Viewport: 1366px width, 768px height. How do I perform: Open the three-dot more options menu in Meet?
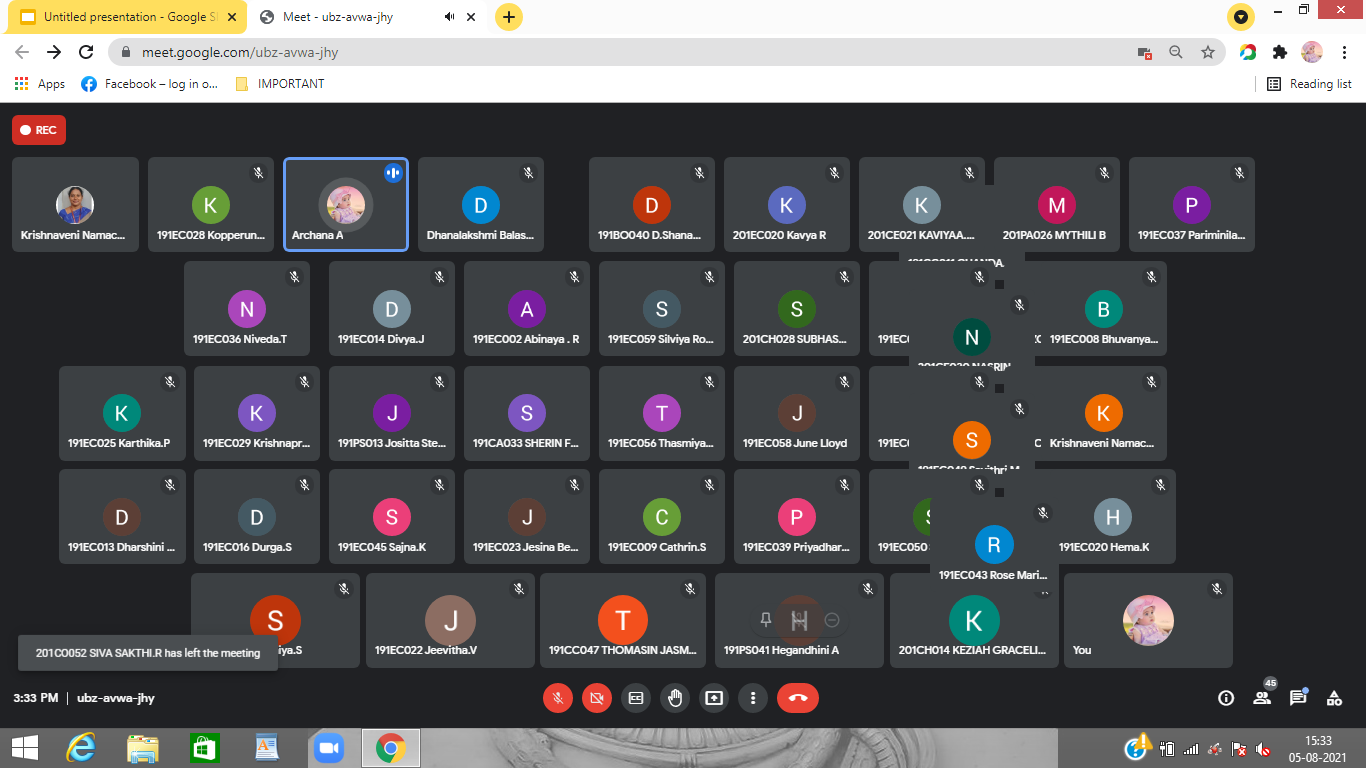753,698
